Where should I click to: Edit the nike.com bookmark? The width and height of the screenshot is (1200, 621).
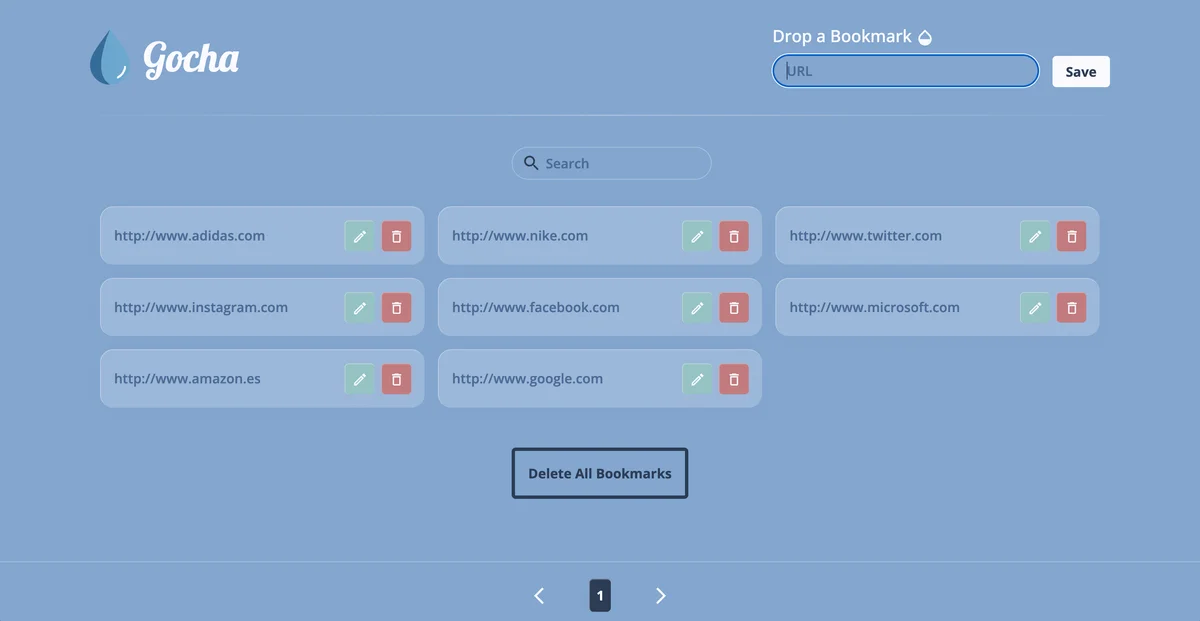coord(697,236)
